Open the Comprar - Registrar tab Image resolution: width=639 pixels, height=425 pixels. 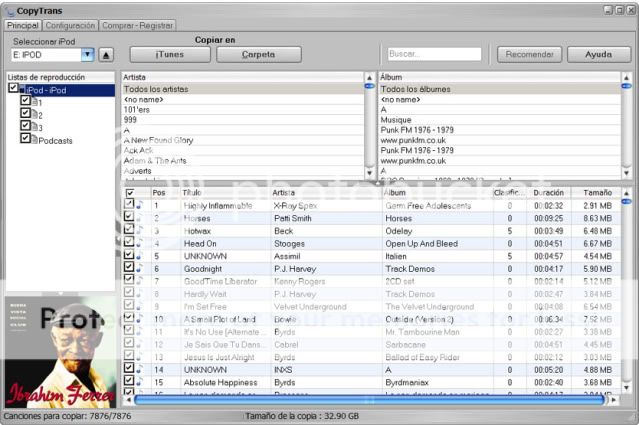click(x=137, y=25)
